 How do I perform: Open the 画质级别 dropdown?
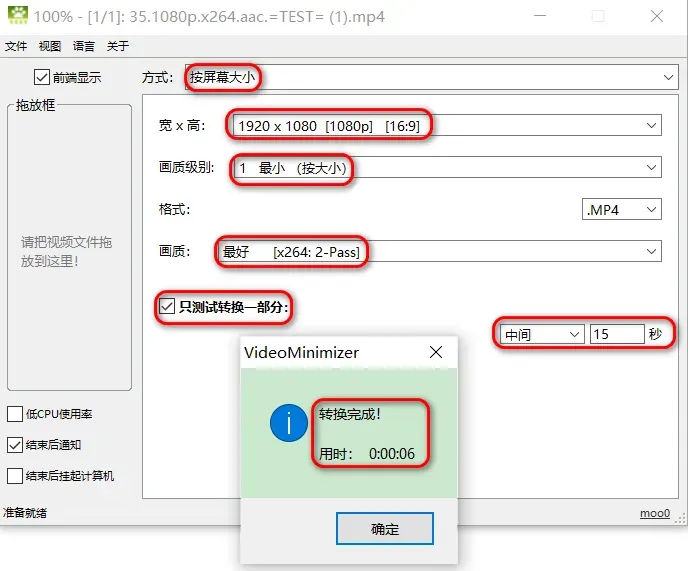447,167
